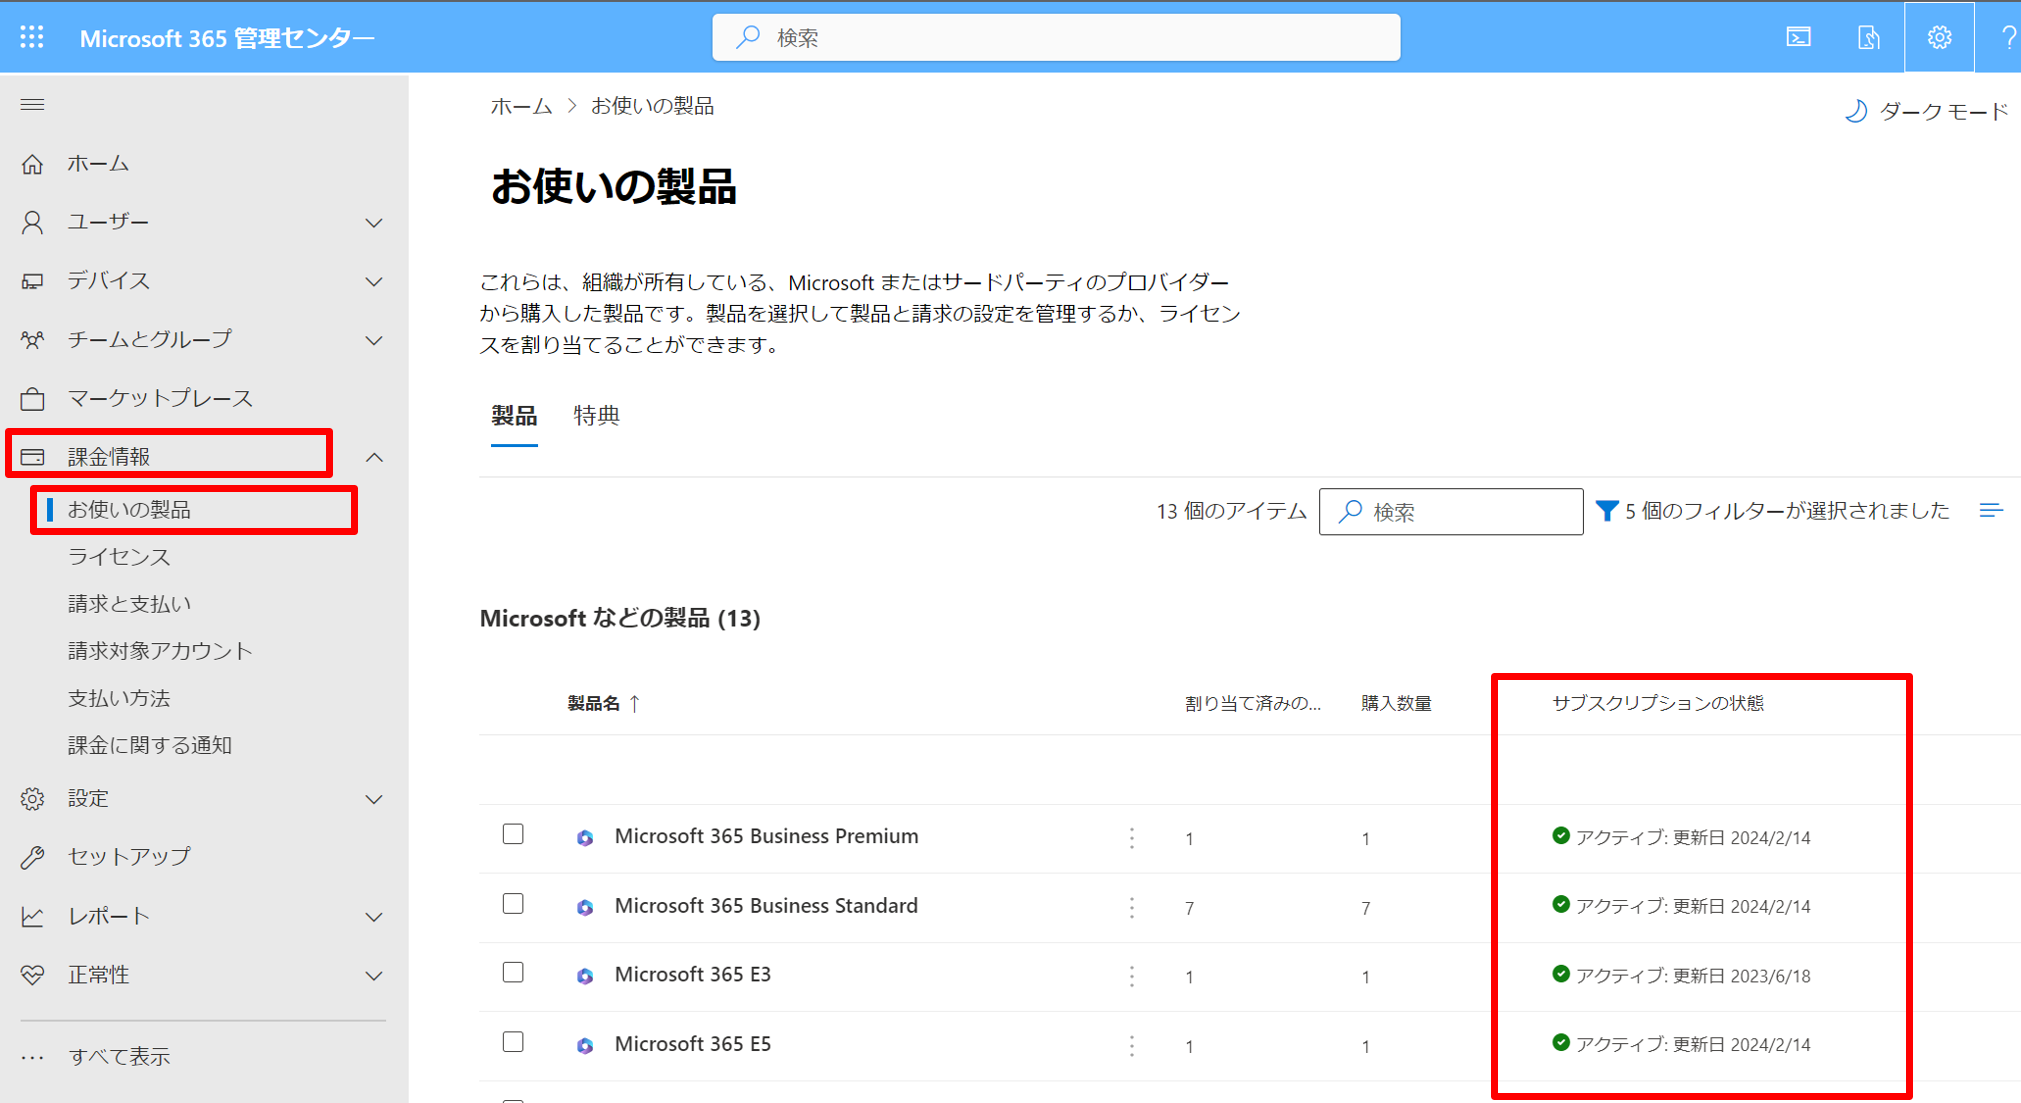The image size is (2021, 1103).
Task: Click the マーケットプレース shopping bag icon
Action: (32, 398)
